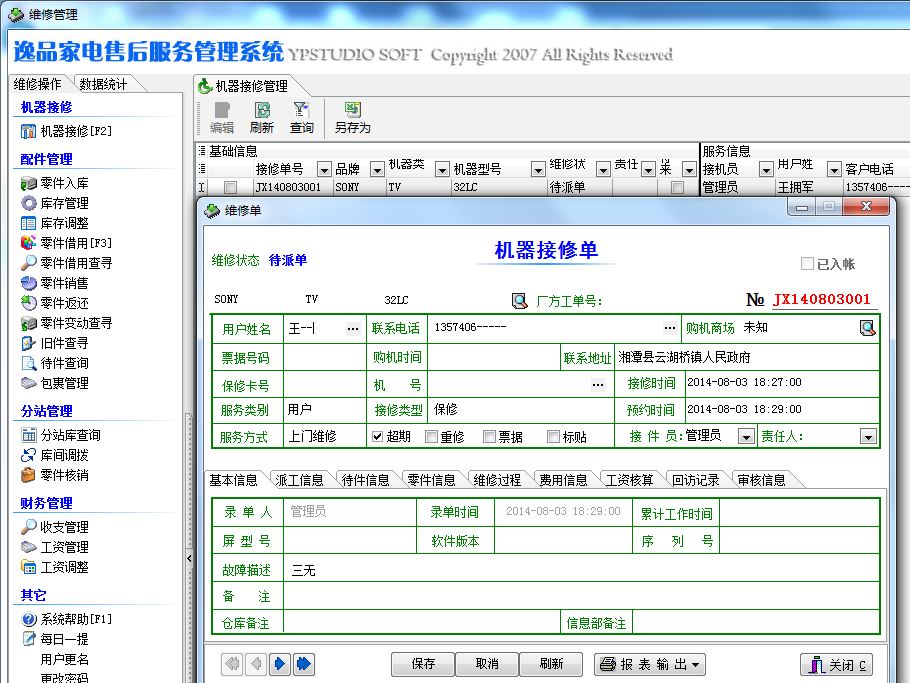Click into the 故障描述 input field

(580, 569)
